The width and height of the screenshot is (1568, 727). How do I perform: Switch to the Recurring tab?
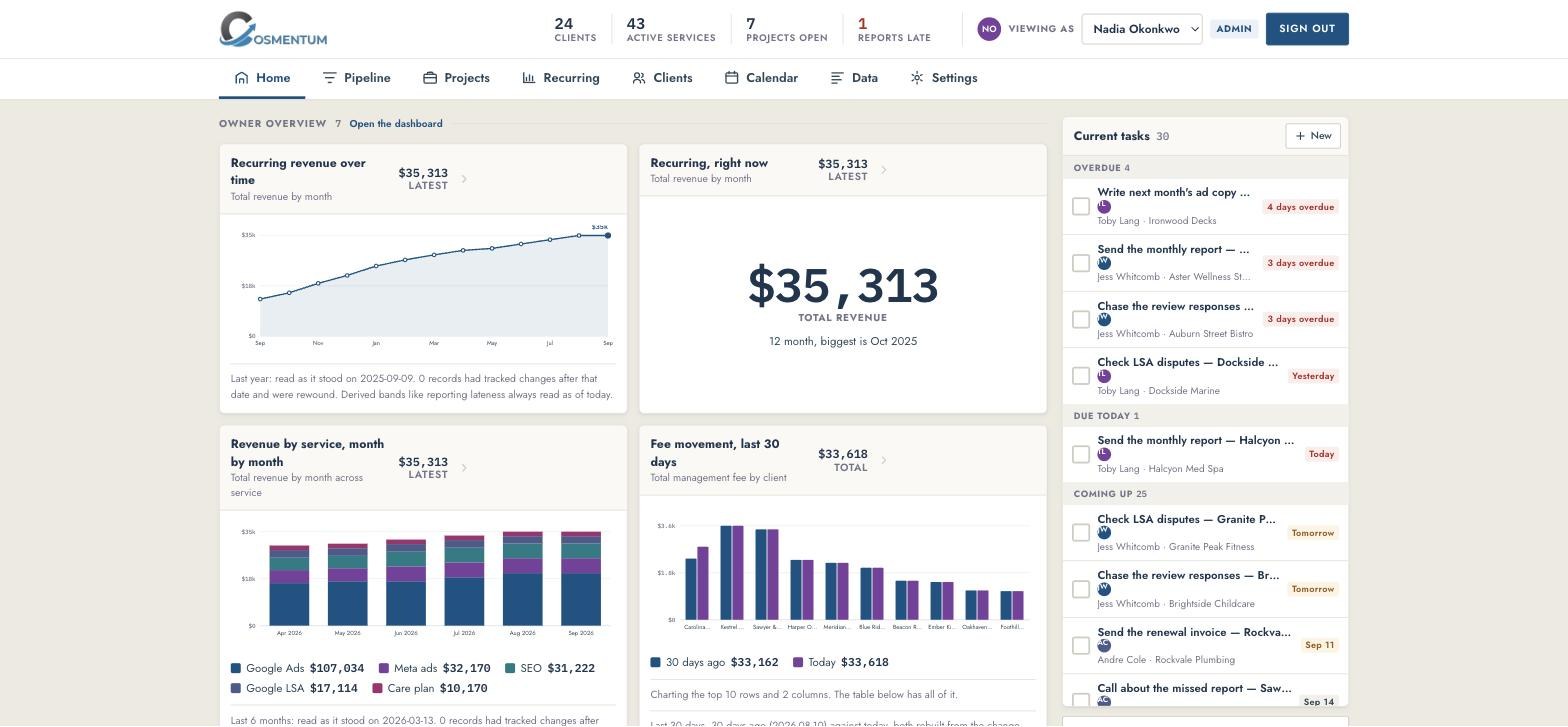tap(561, 78)
